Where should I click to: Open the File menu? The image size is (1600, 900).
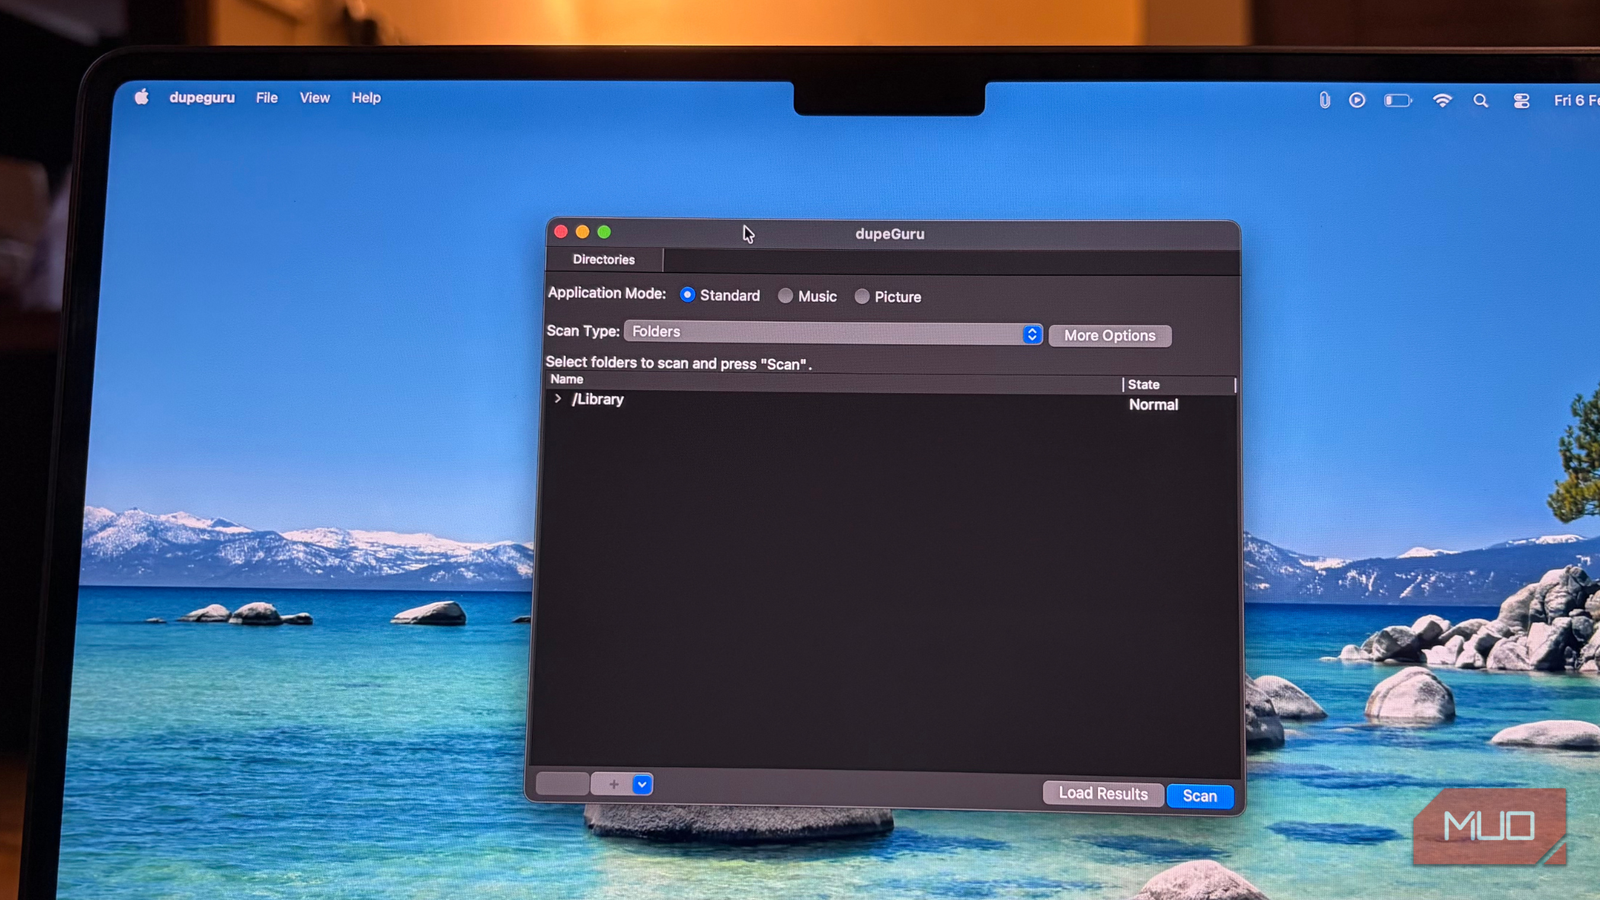pos(266,97)
